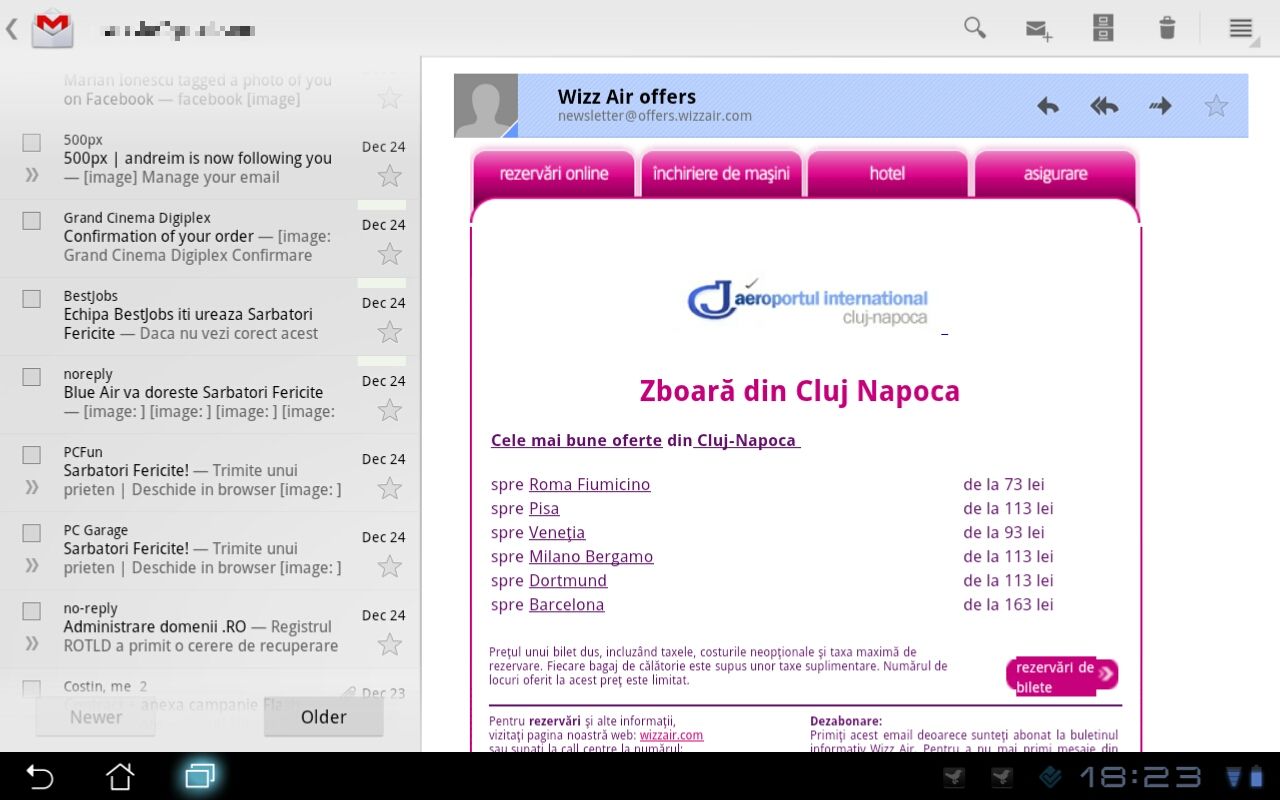Open the overflow menu icon in the top bar
Viewport: 1280px width, 800px height.
(1240, 28)
